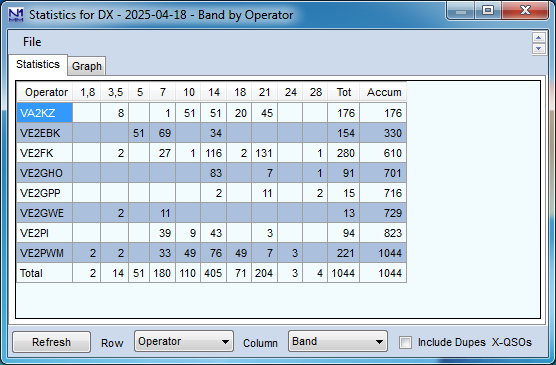Image resolution: width=556 pixels, height=365 pixels.
Task: Open the Column dropdown showing Band
Action: (x=338, y=341)
